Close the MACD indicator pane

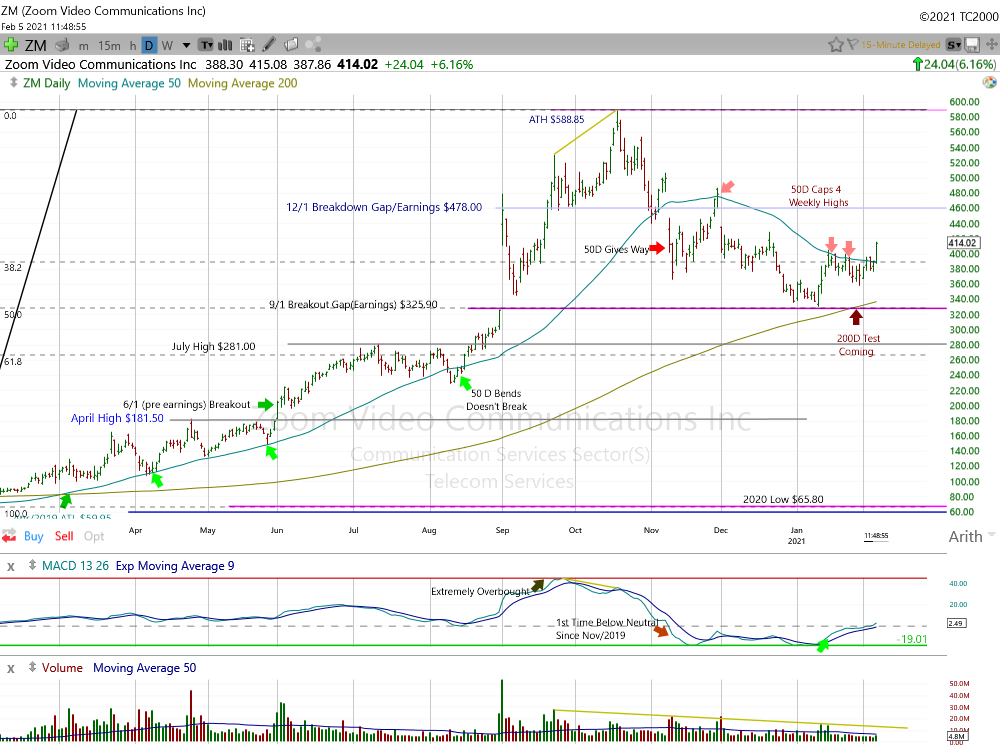coord(11,566)
